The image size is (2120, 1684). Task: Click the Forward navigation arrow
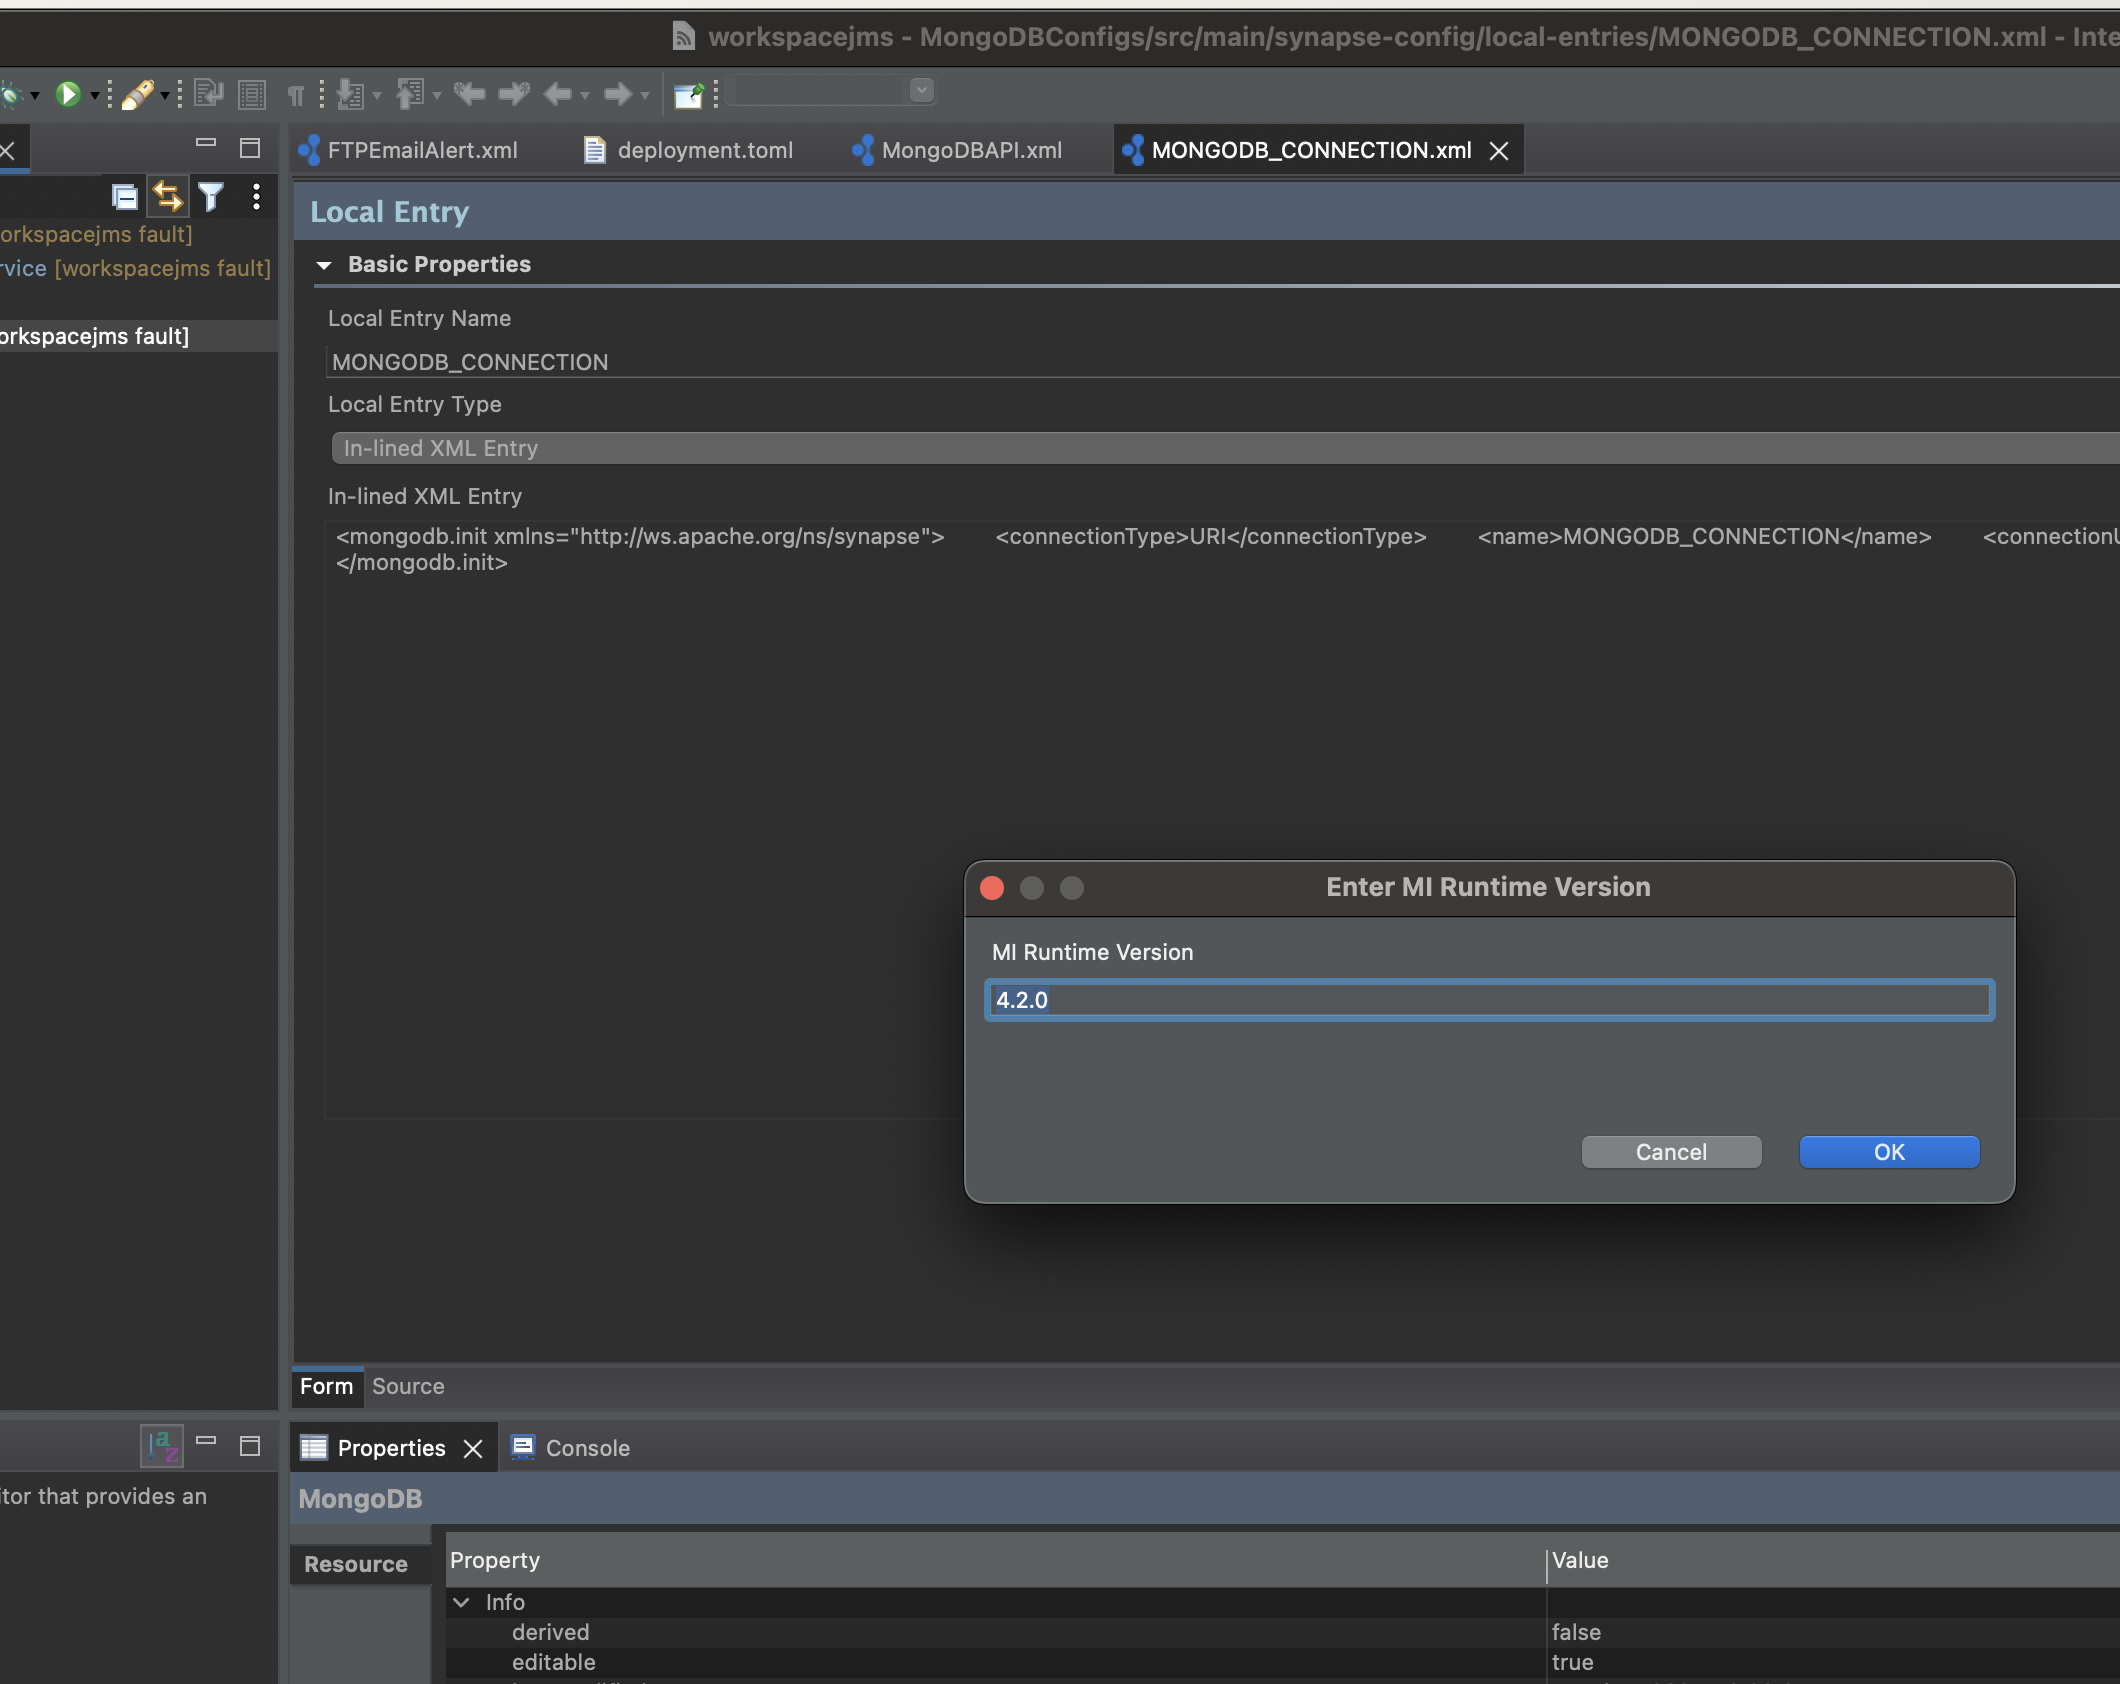[x=618, y=94]
